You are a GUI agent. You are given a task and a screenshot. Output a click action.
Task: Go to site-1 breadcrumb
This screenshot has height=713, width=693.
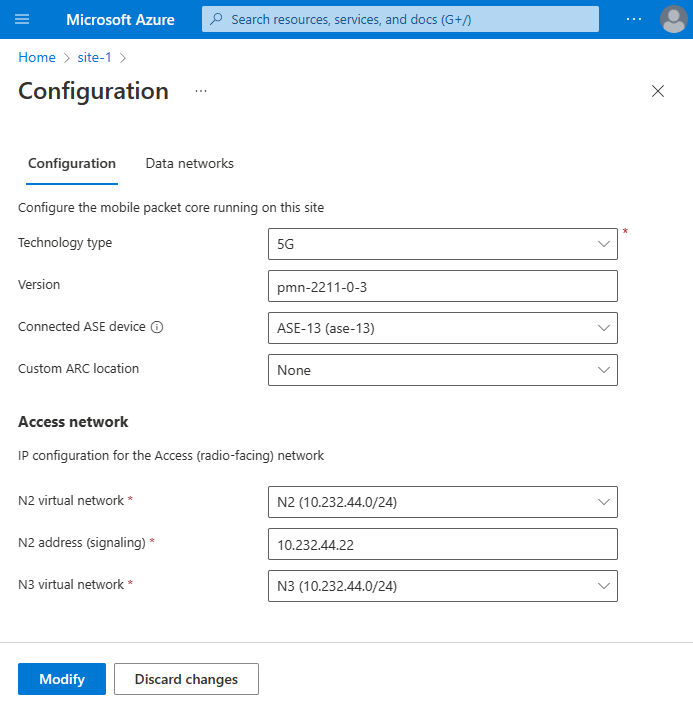click(x=94, y=57)
